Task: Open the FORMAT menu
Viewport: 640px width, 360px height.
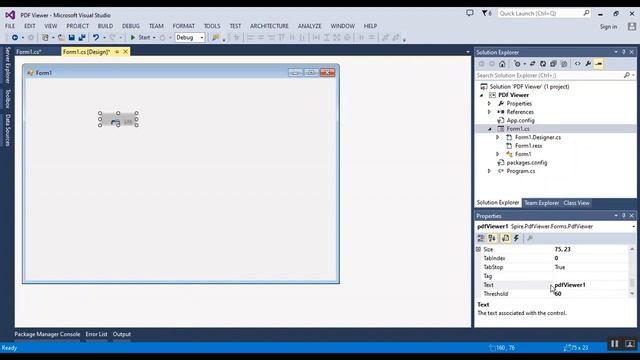Action: click(184, 26)
